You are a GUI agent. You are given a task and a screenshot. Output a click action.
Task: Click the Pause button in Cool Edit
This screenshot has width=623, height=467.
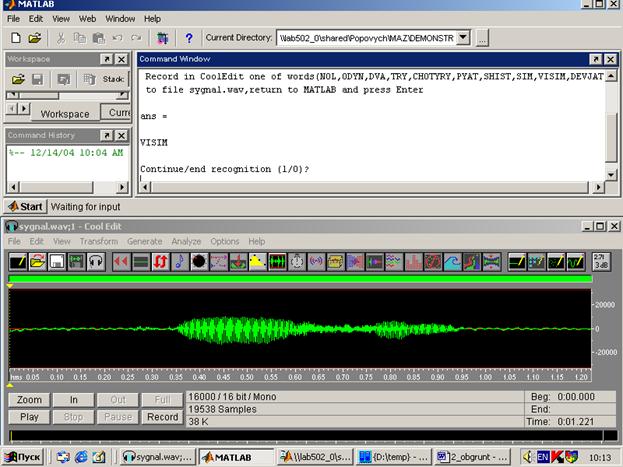tap(118, 417)
